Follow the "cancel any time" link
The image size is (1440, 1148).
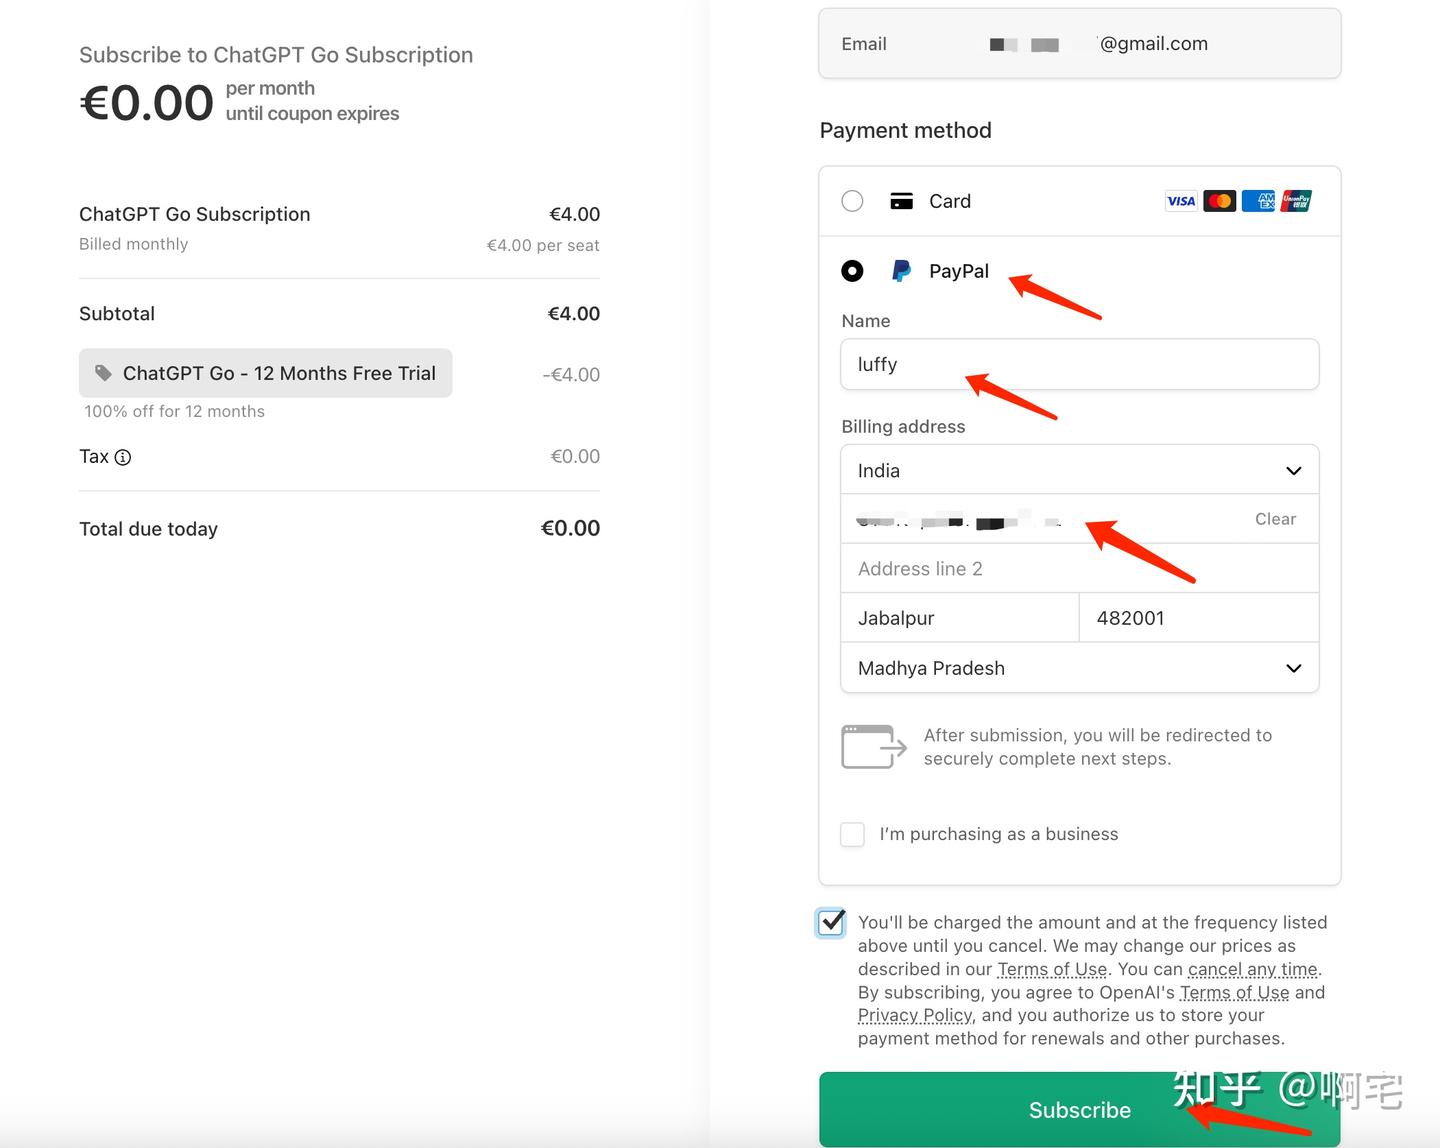pyautogui.click(x=1252, y=969)
